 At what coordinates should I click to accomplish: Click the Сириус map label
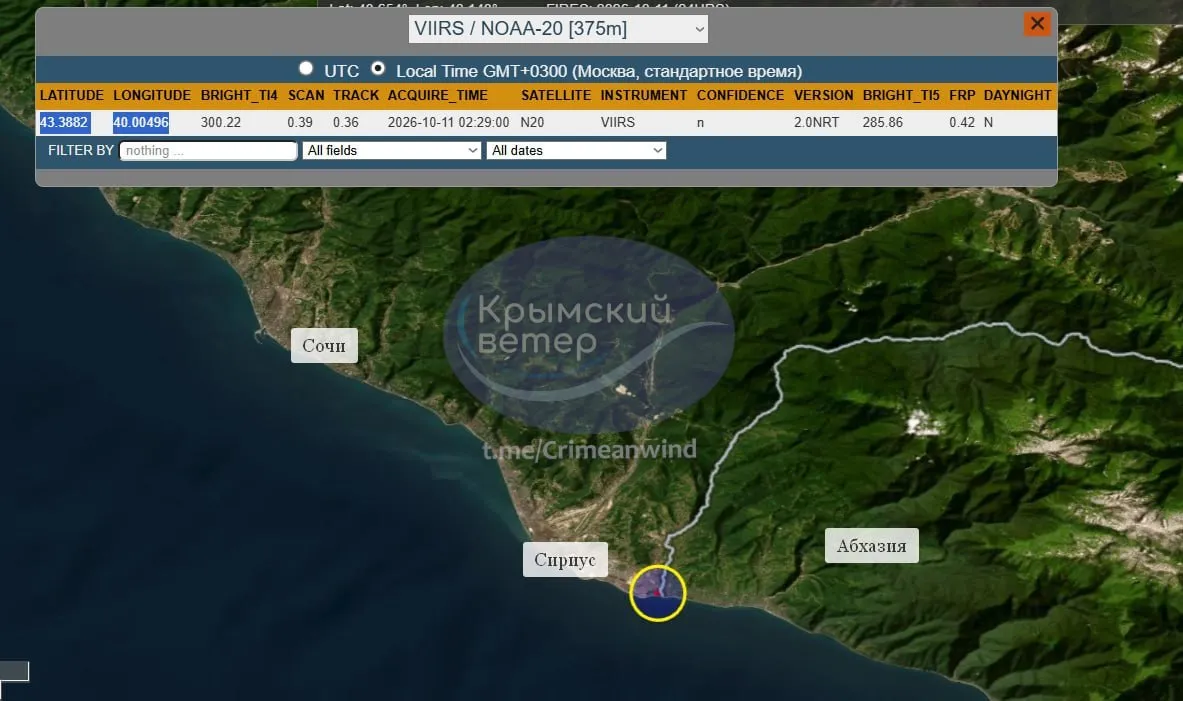565,559
